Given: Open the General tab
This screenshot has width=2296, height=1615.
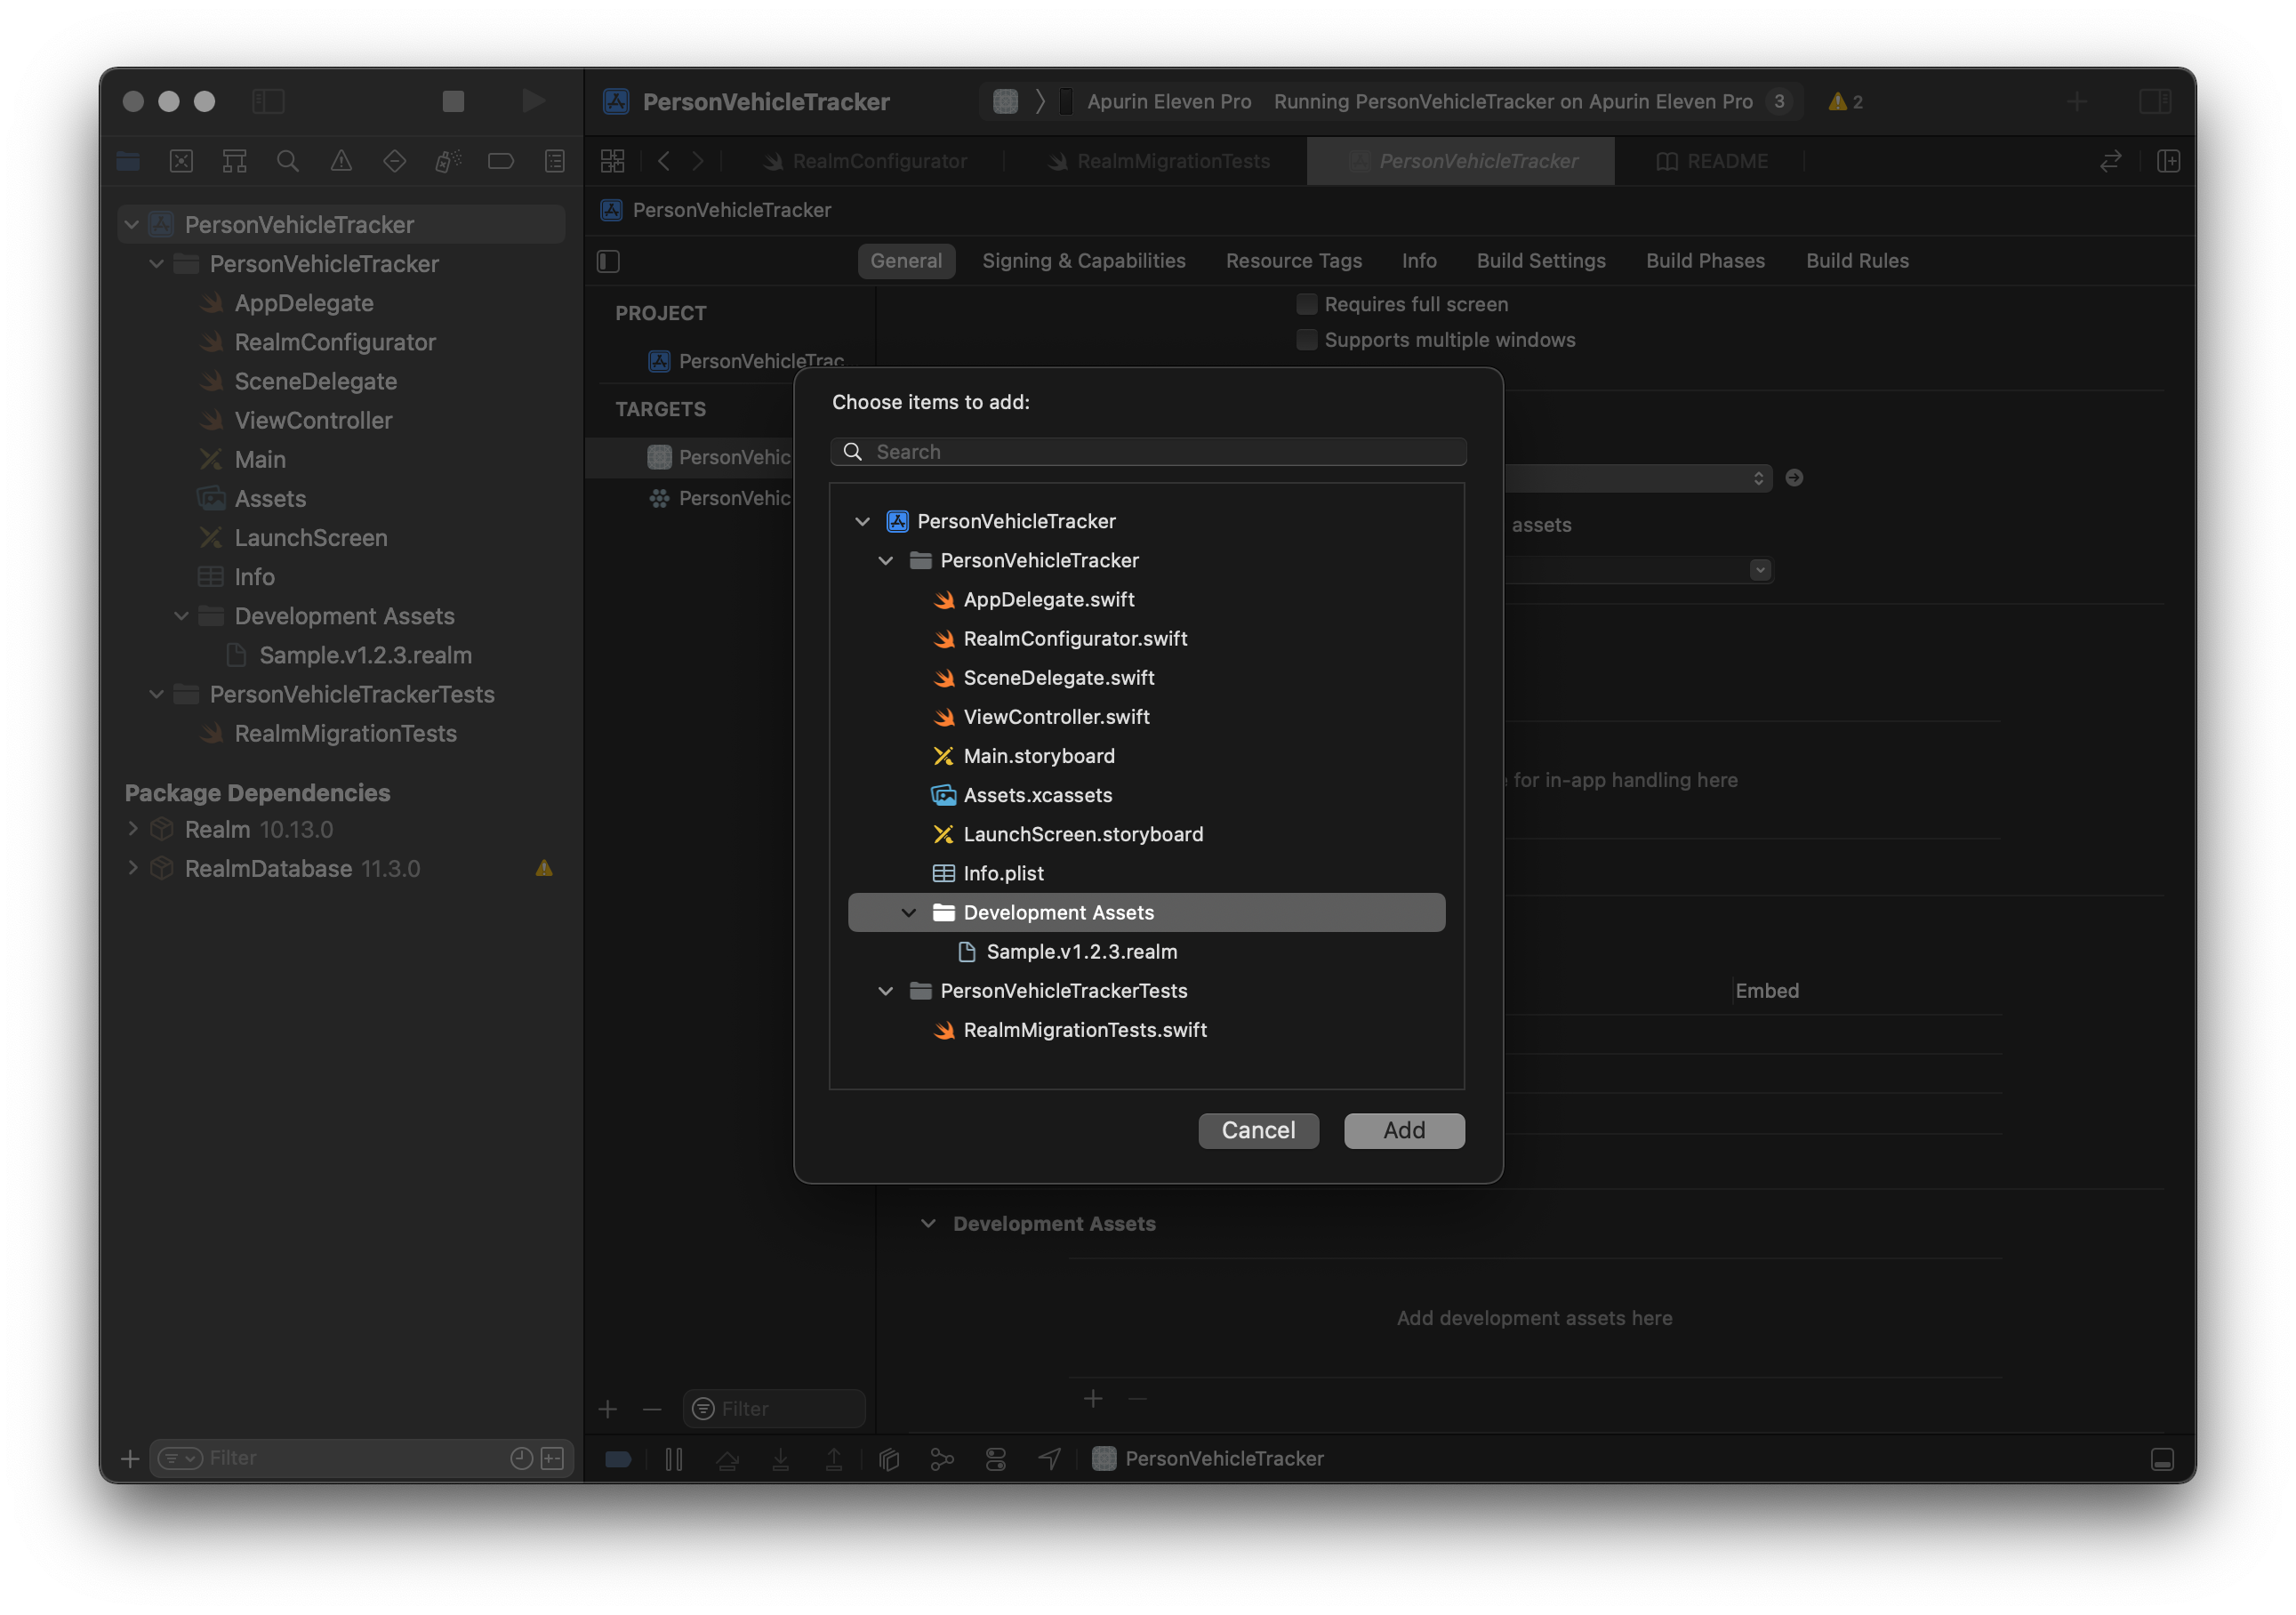Looking at the screenshot, I should click(x=905, y=261).
